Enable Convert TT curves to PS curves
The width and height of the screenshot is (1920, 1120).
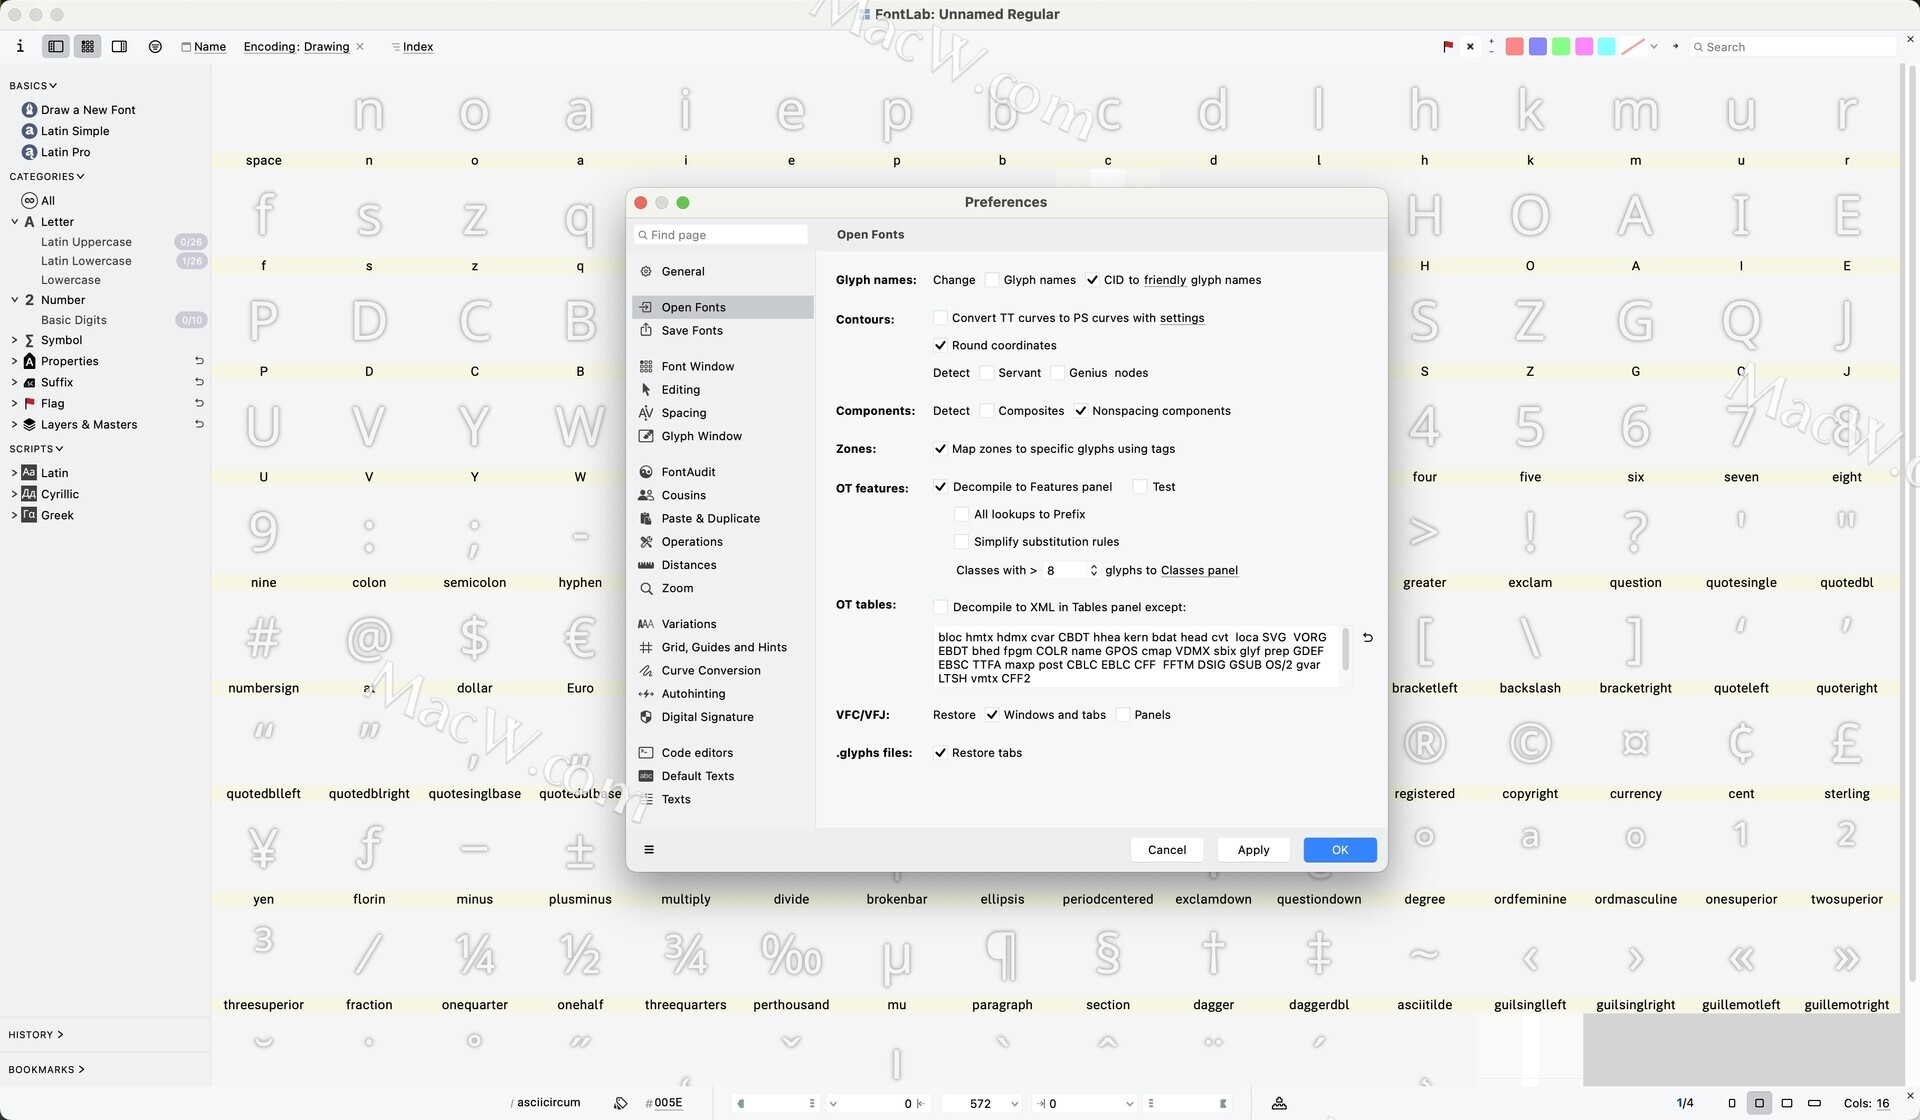point(940,318)
